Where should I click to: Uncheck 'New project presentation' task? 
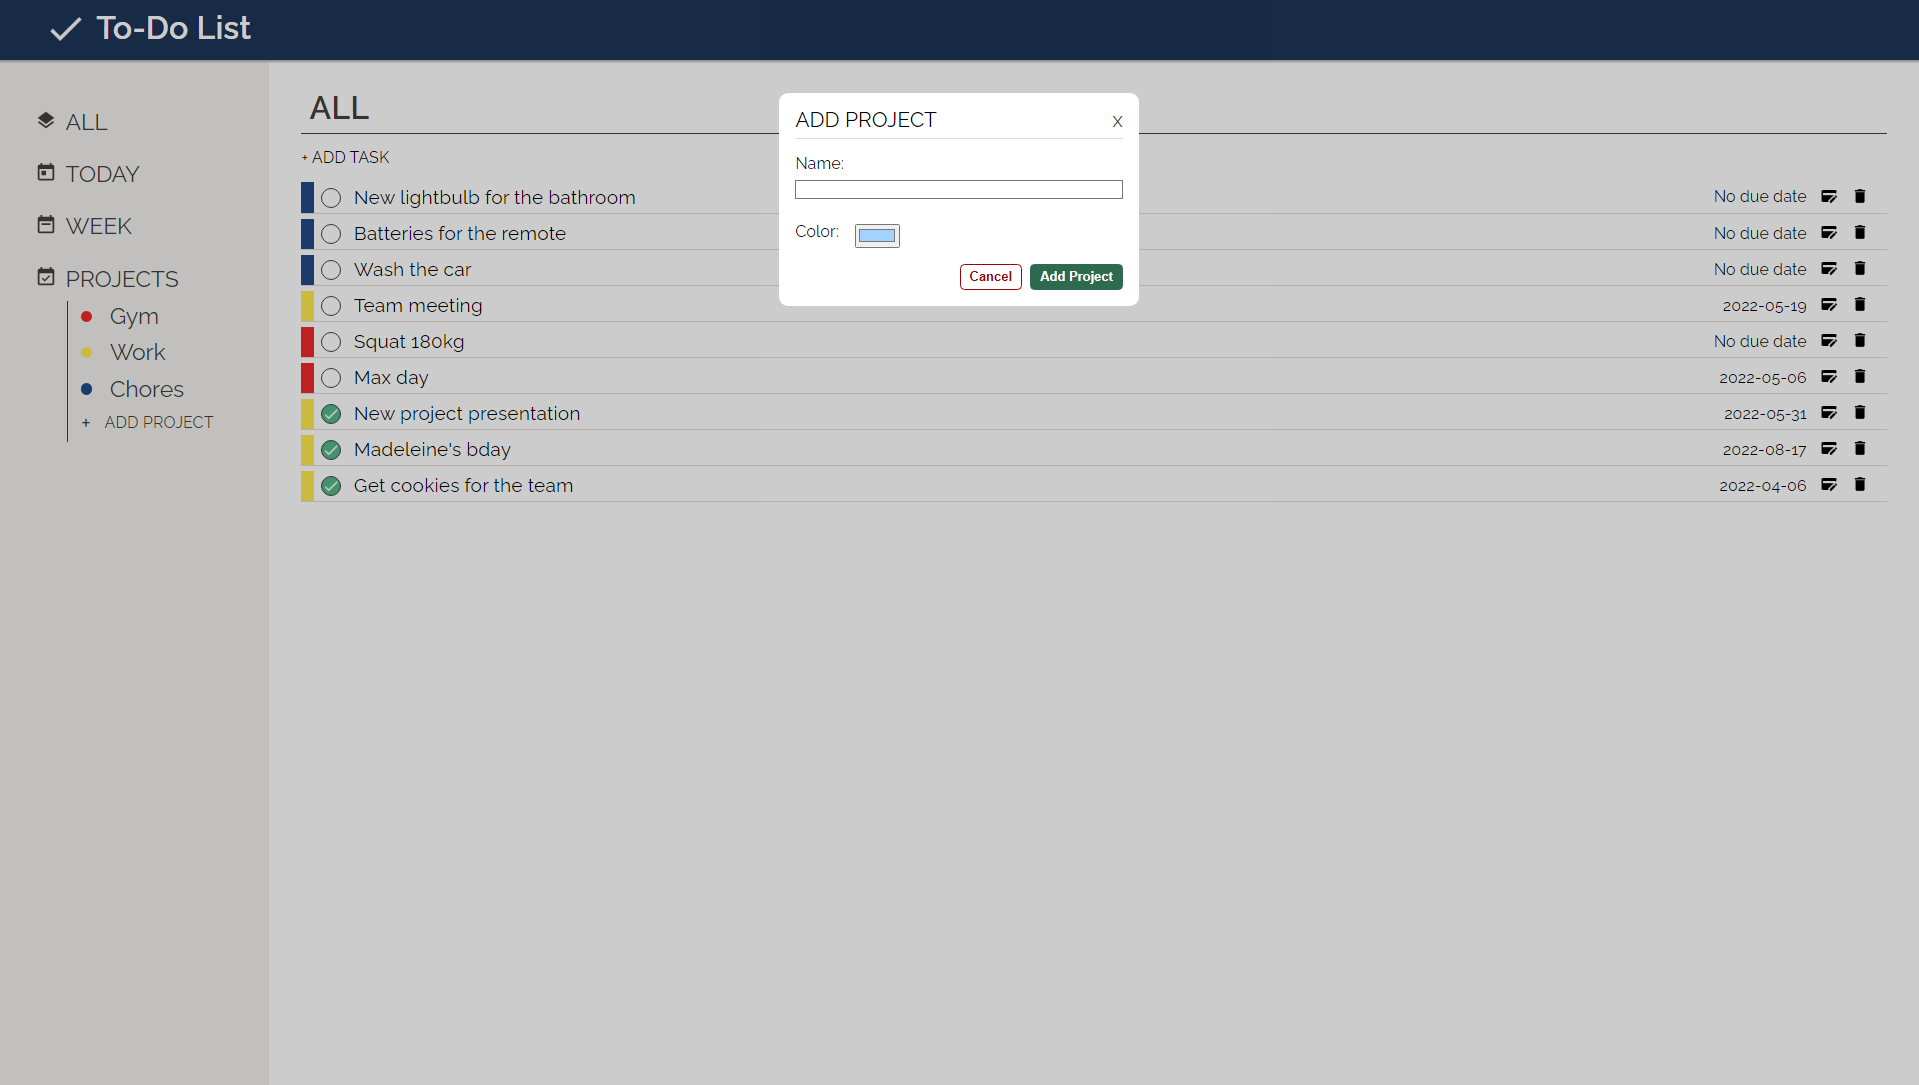click(331, 414)
